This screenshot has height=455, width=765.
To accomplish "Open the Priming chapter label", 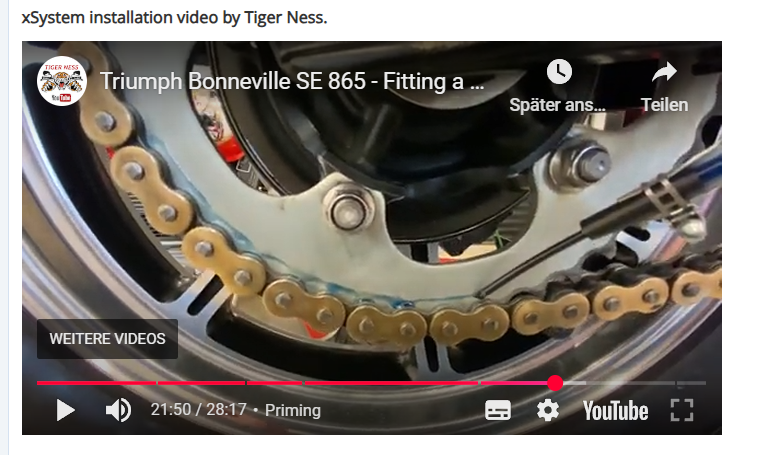I will (293, 410).
